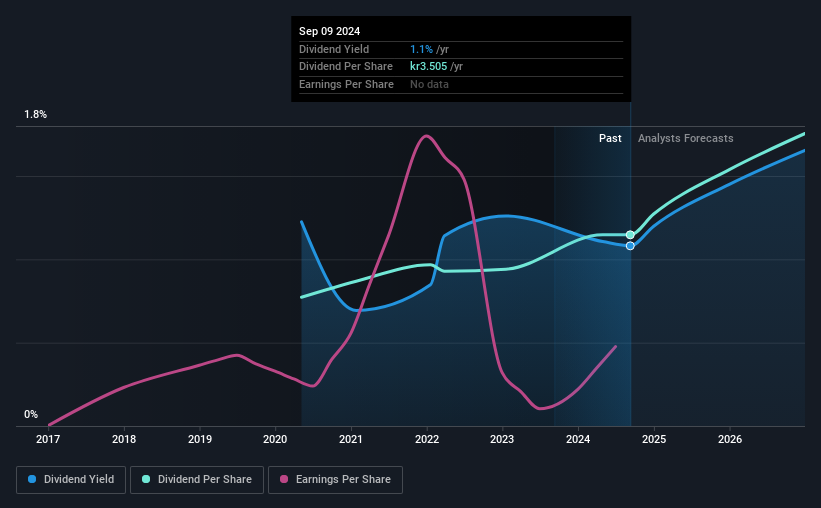Click the Past section label
This screenshot has width=821, height=508.
pos(611,138)
